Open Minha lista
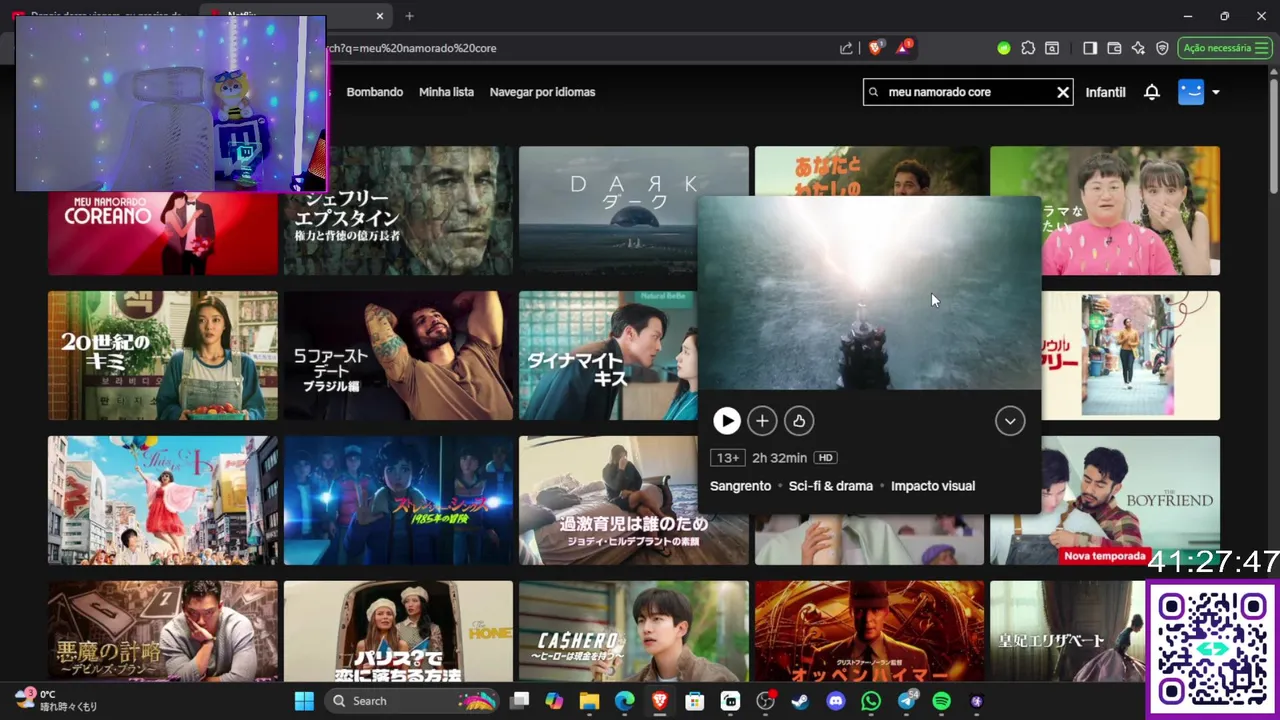Image resolution: width=1280 pixels, height=720 pixels. (x=446, y=92)
